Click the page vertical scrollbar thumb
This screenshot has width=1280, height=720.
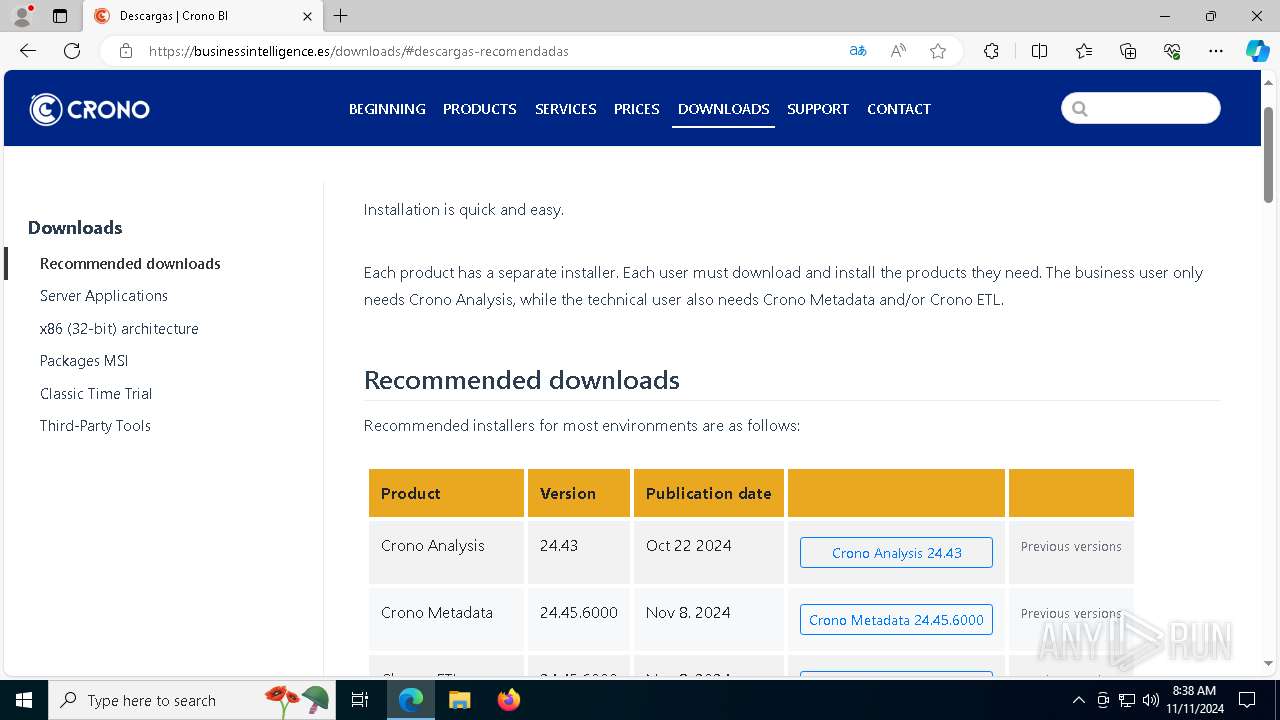(1269, 155)
